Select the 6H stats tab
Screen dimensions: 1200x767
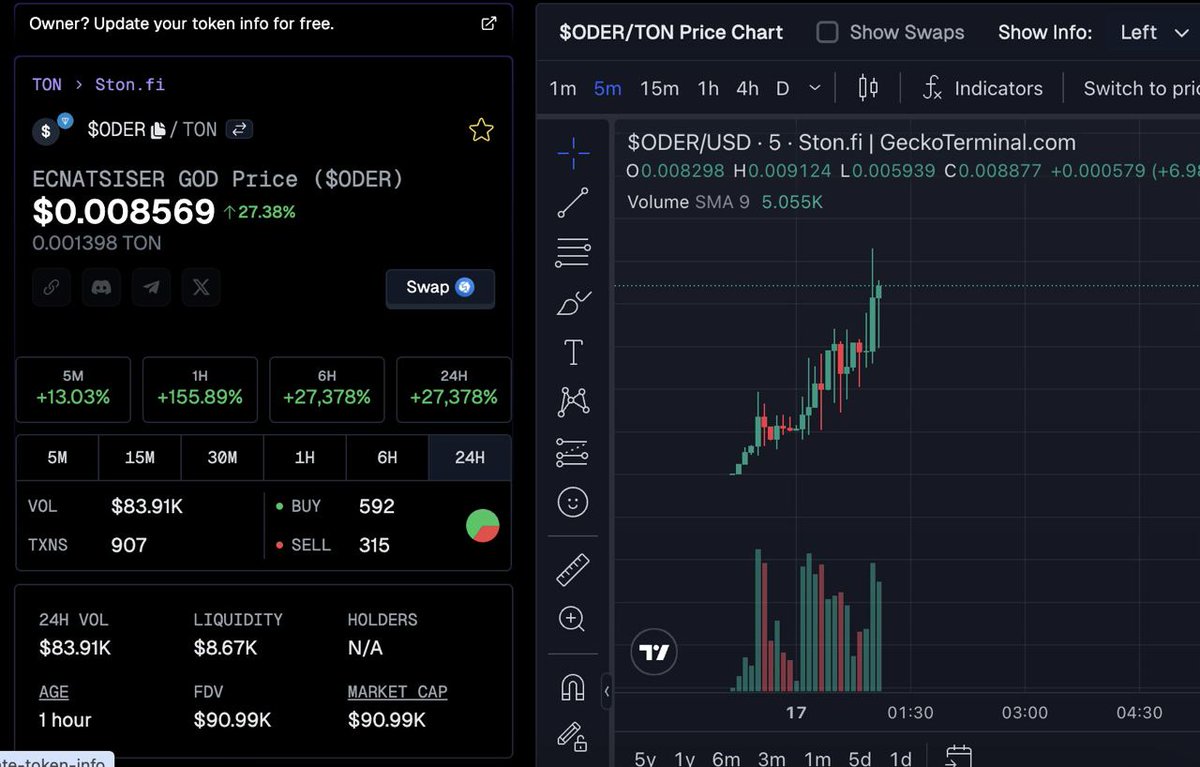click(387, 457)
